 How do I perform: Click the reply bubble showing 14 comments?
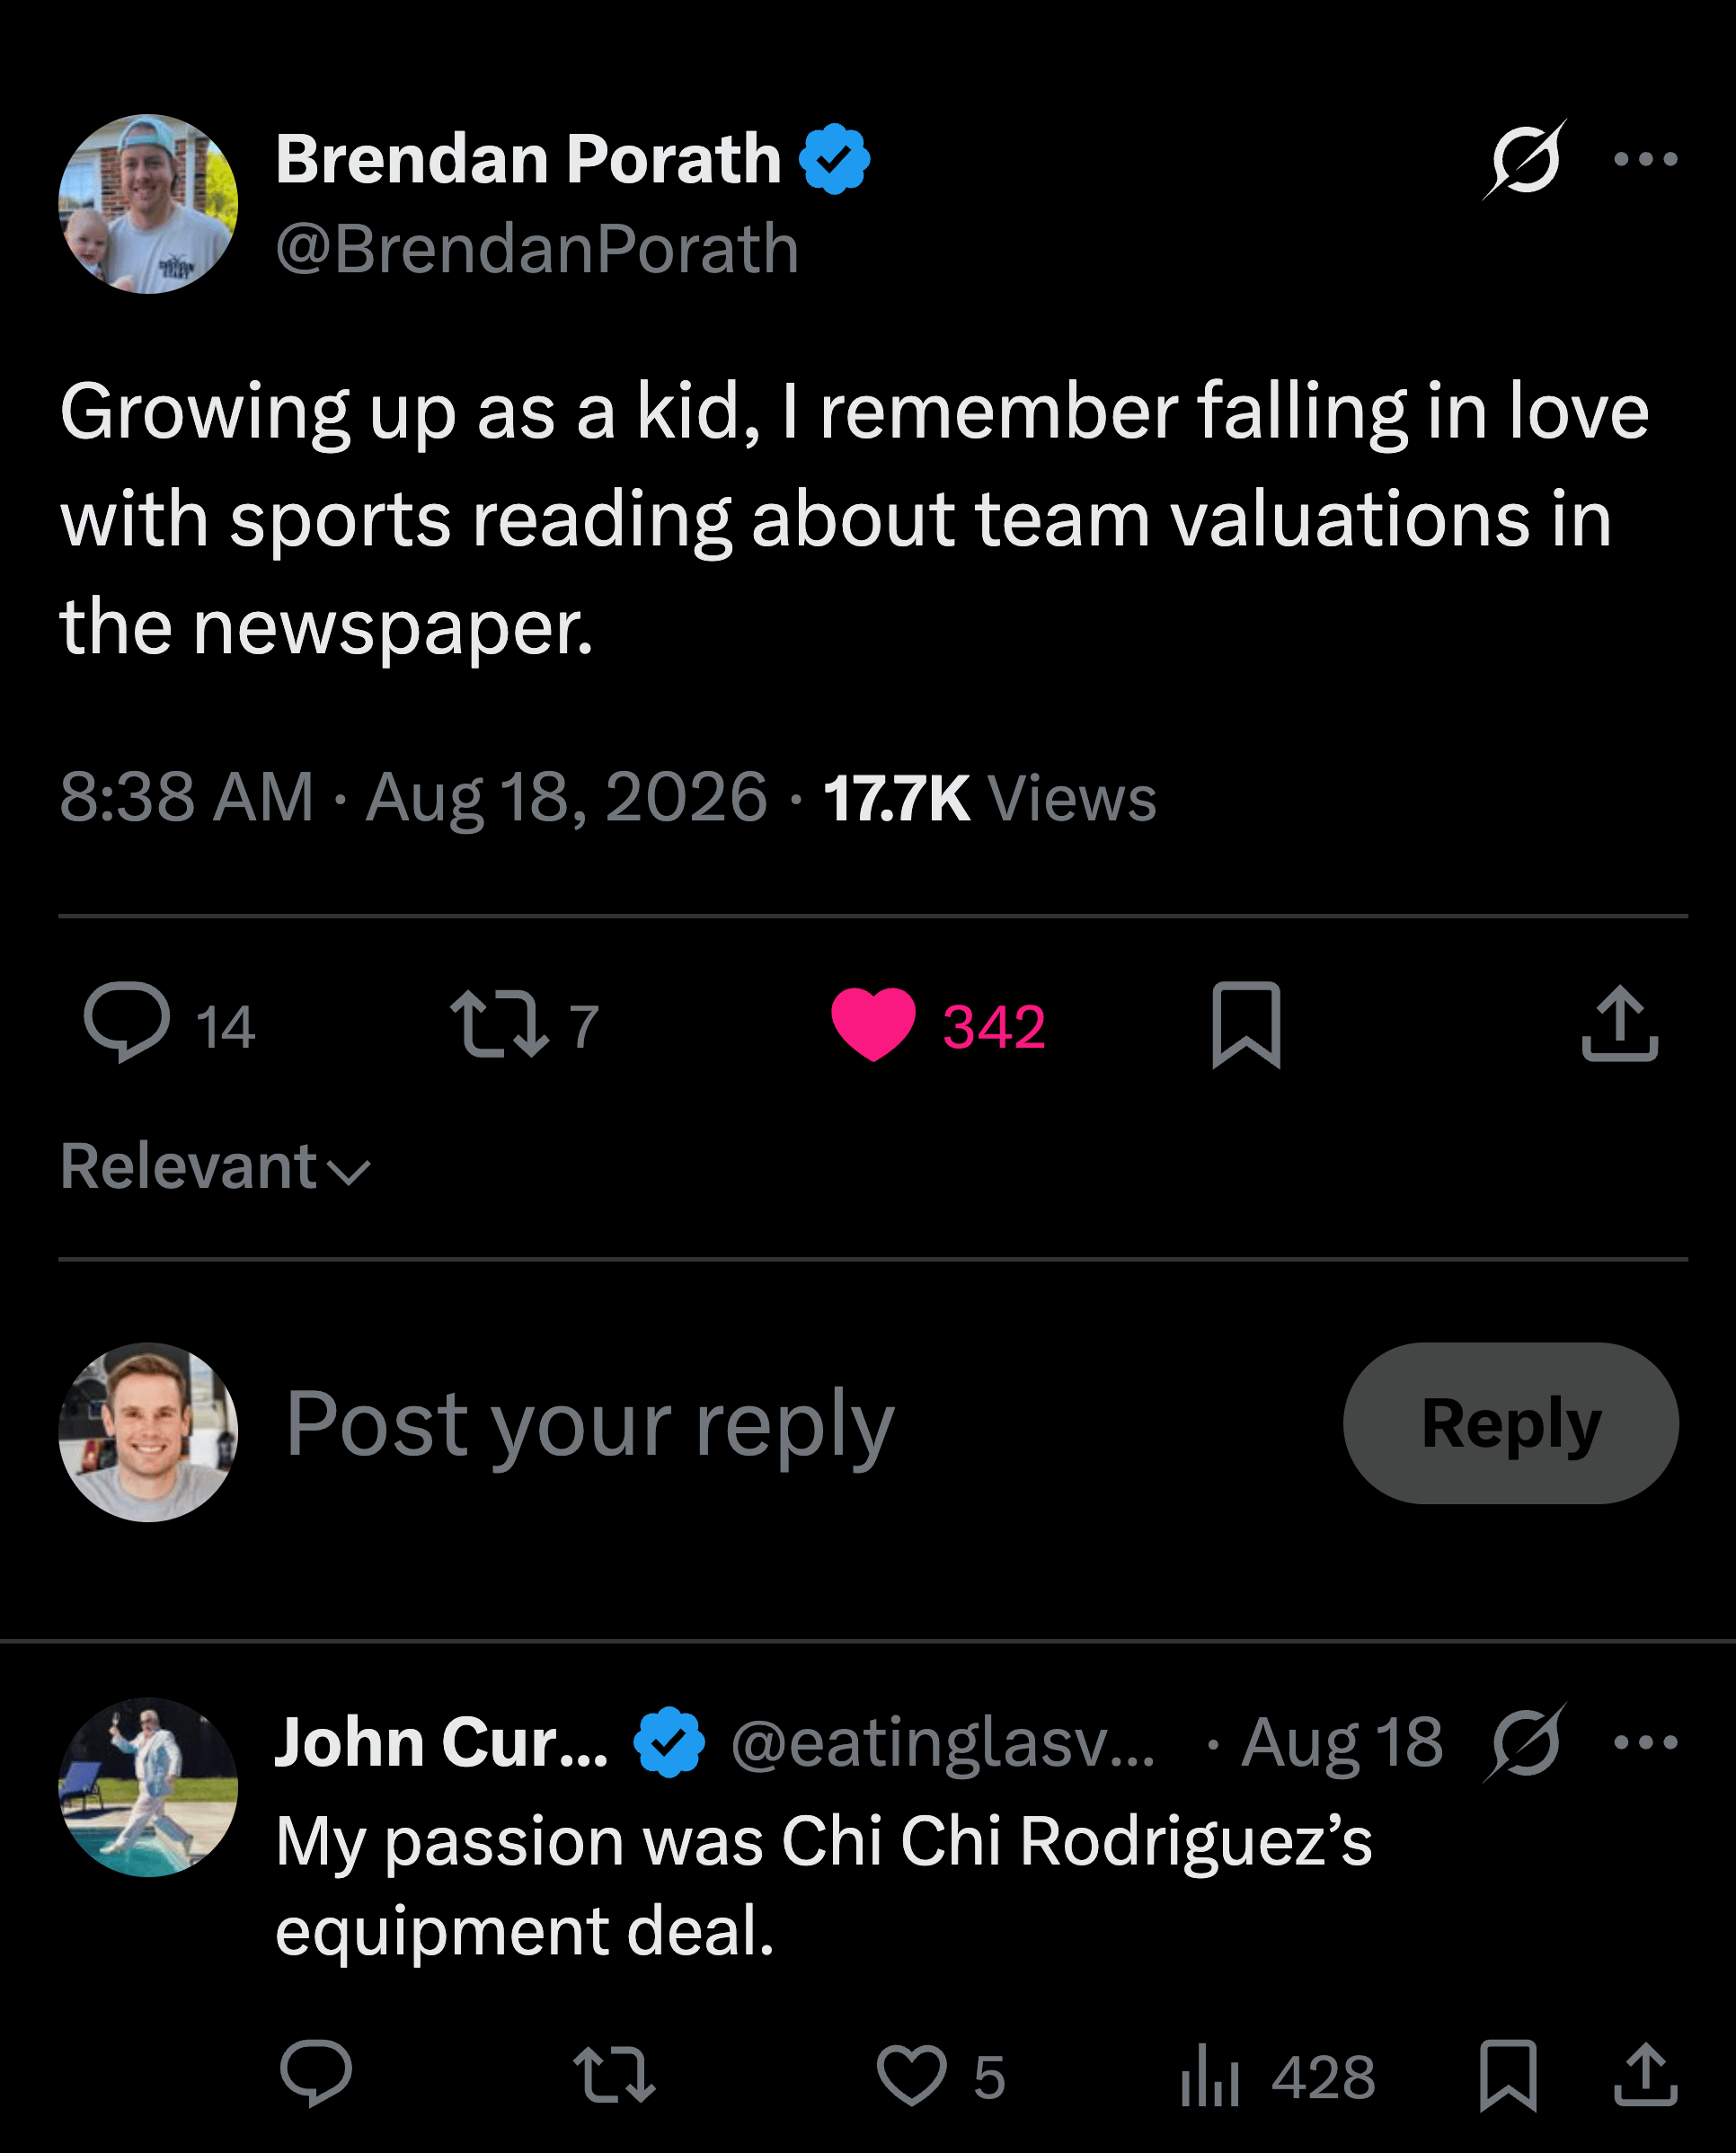click(169, 1024)
